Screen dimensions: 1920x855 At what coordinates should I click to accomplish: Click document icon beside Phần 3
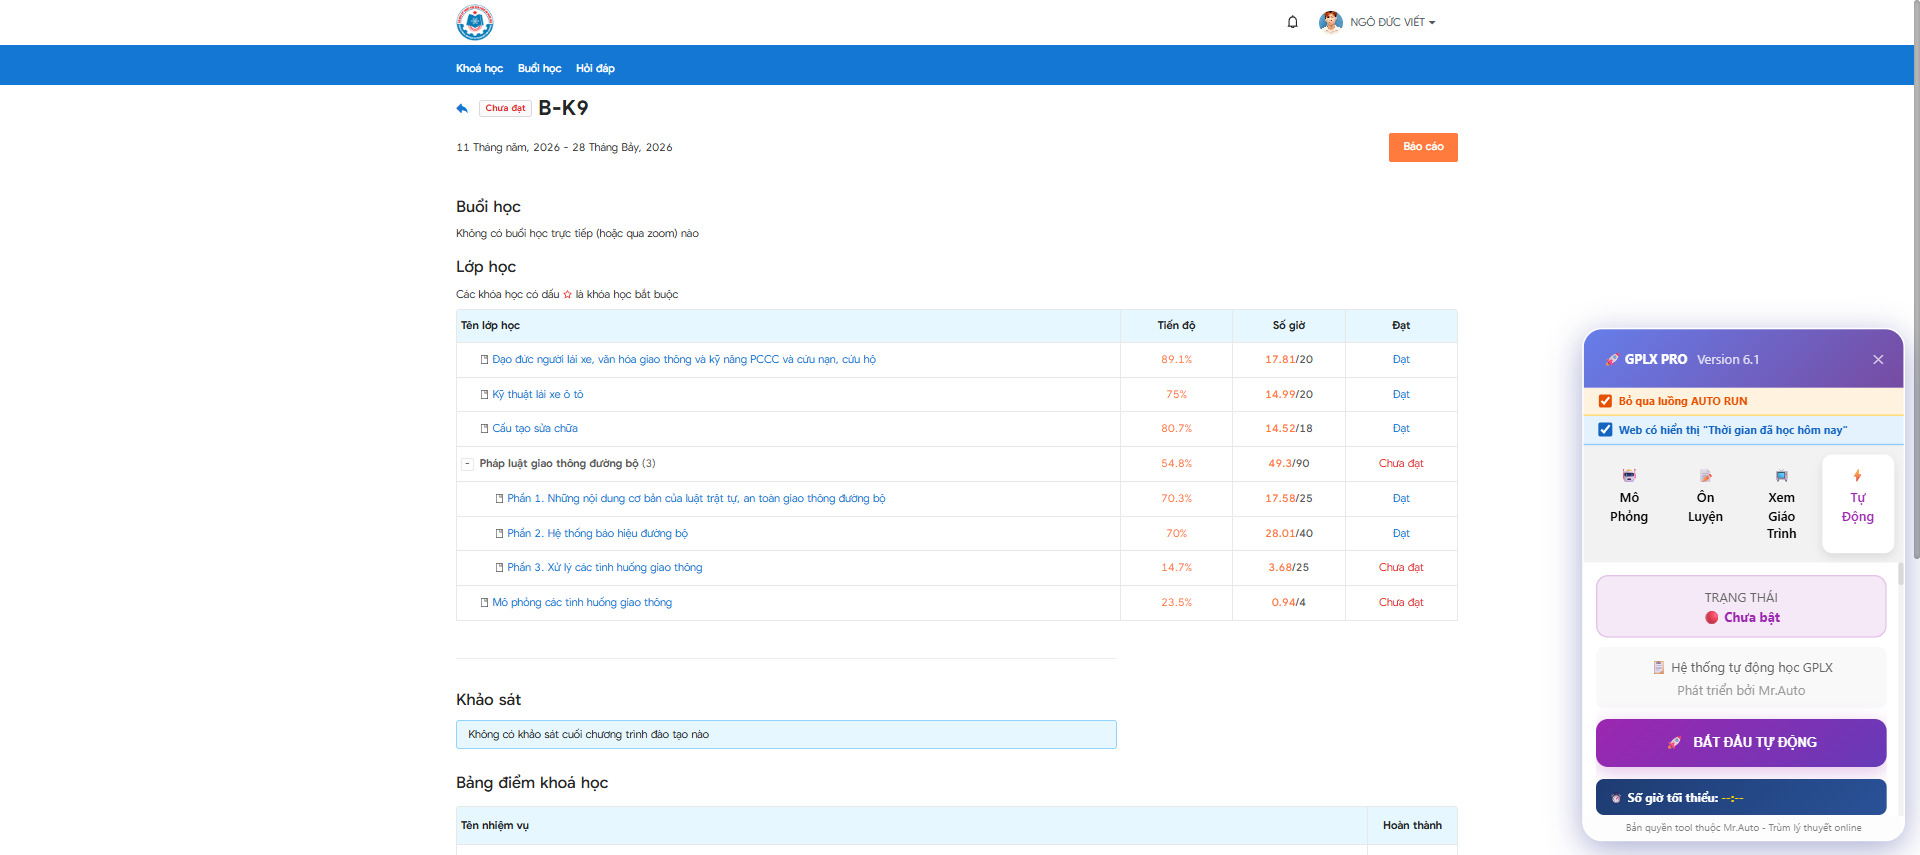(x=499, y=567)
